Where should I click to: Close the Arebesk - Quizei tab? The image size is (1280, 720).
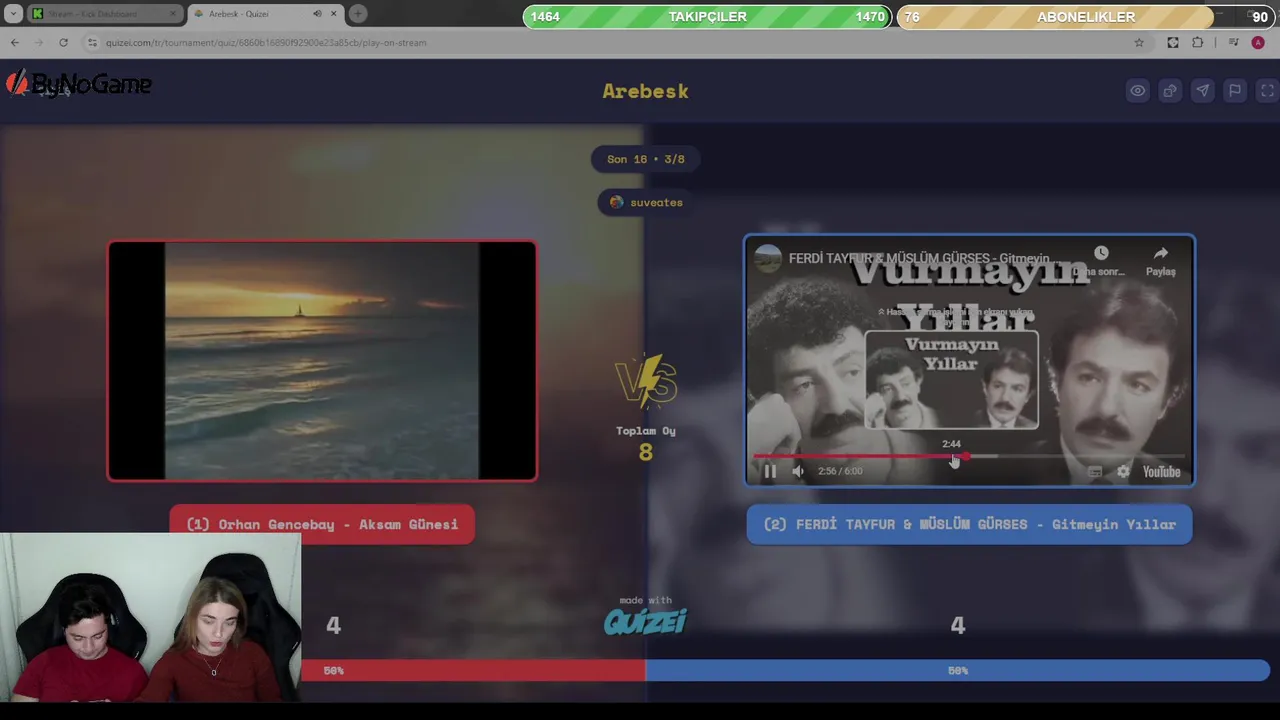[x=333, y=14]
